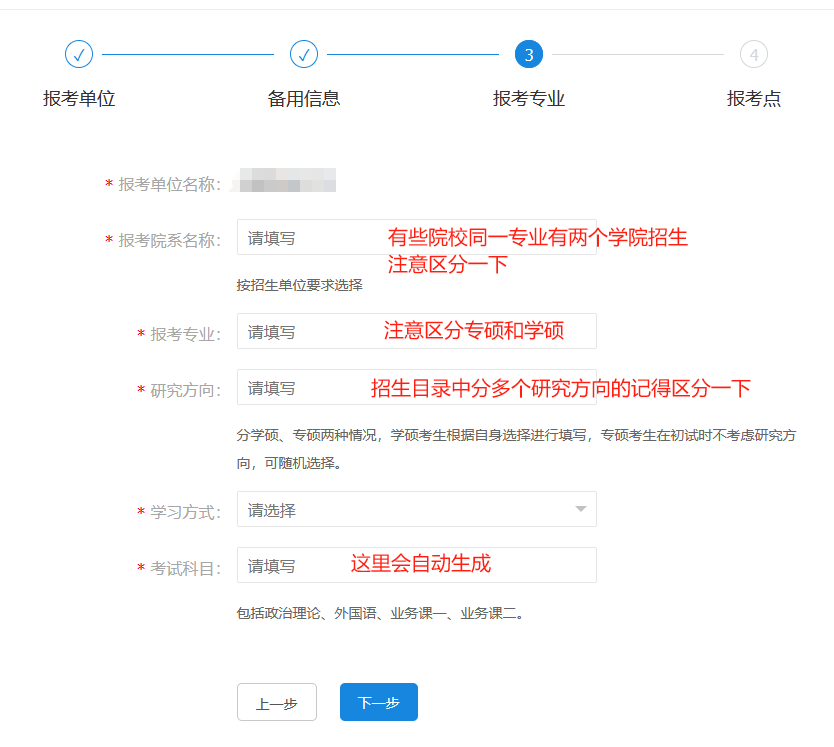This screenshot has width=834, height=747.
Task: Click the step 4 circle icon
Action: tap(753, 54)
